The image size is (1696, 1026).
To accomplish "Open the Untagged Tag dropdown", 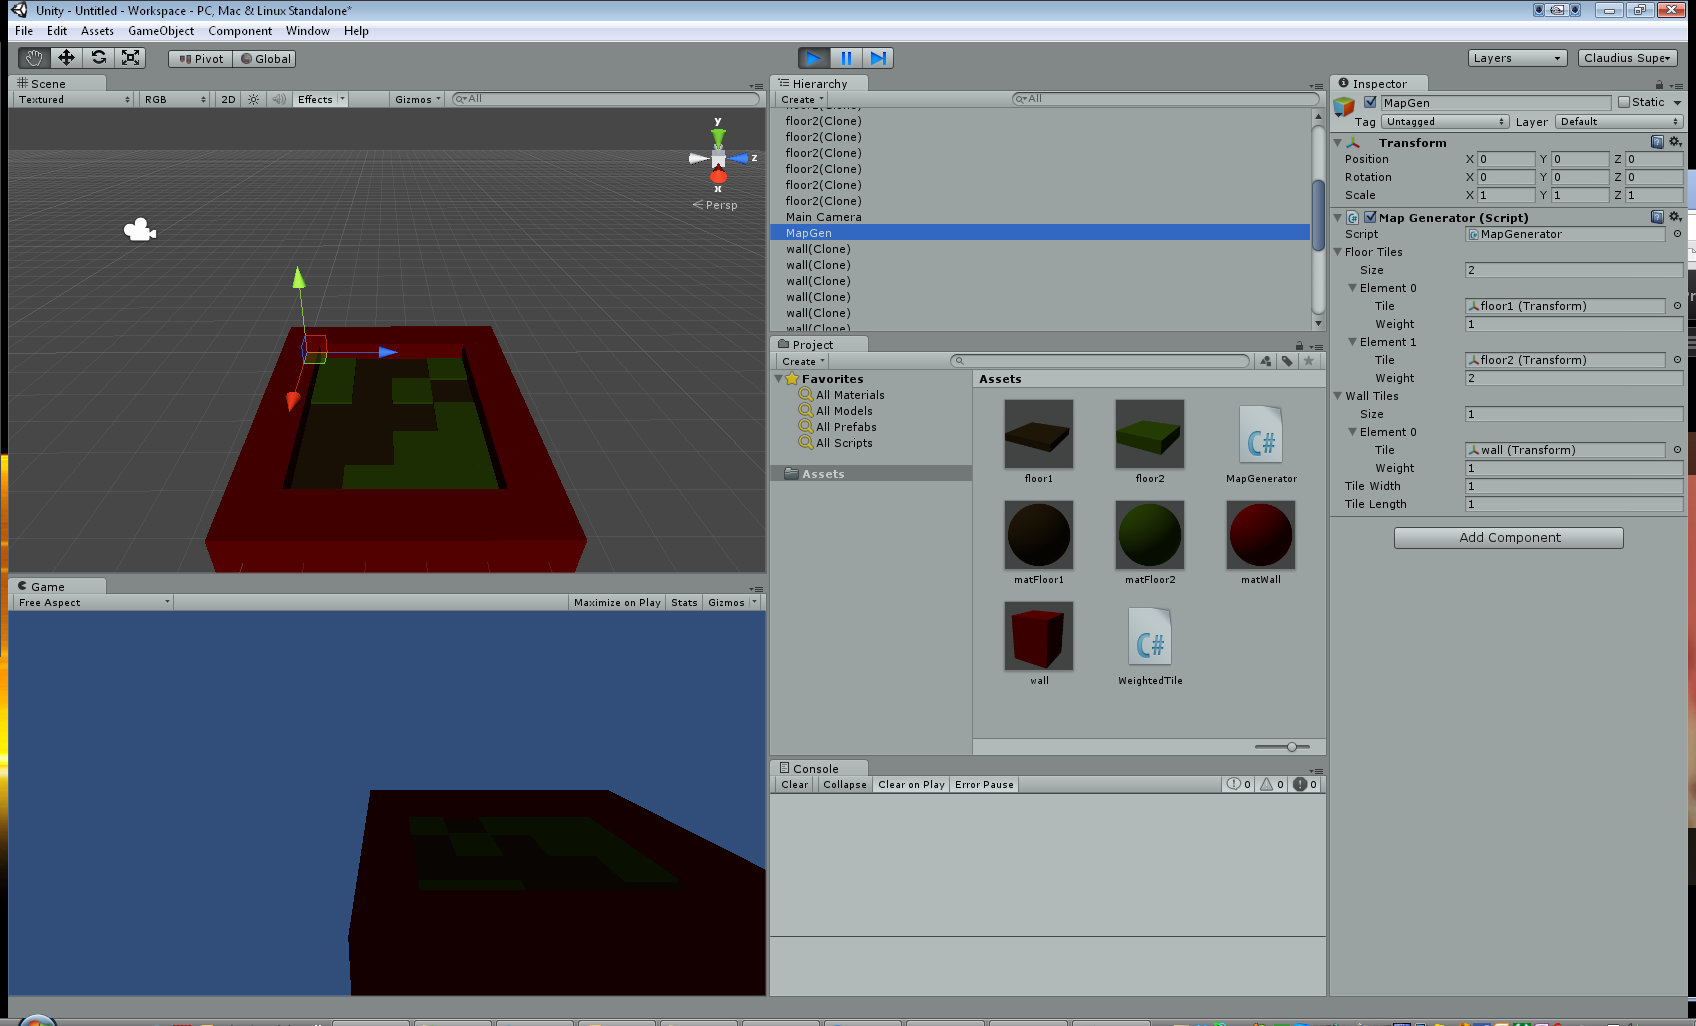I will [1446, 122].
